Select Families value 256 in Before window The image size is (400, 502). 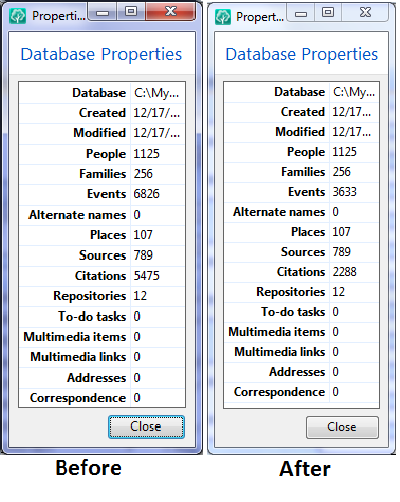(x=143, y=174)
